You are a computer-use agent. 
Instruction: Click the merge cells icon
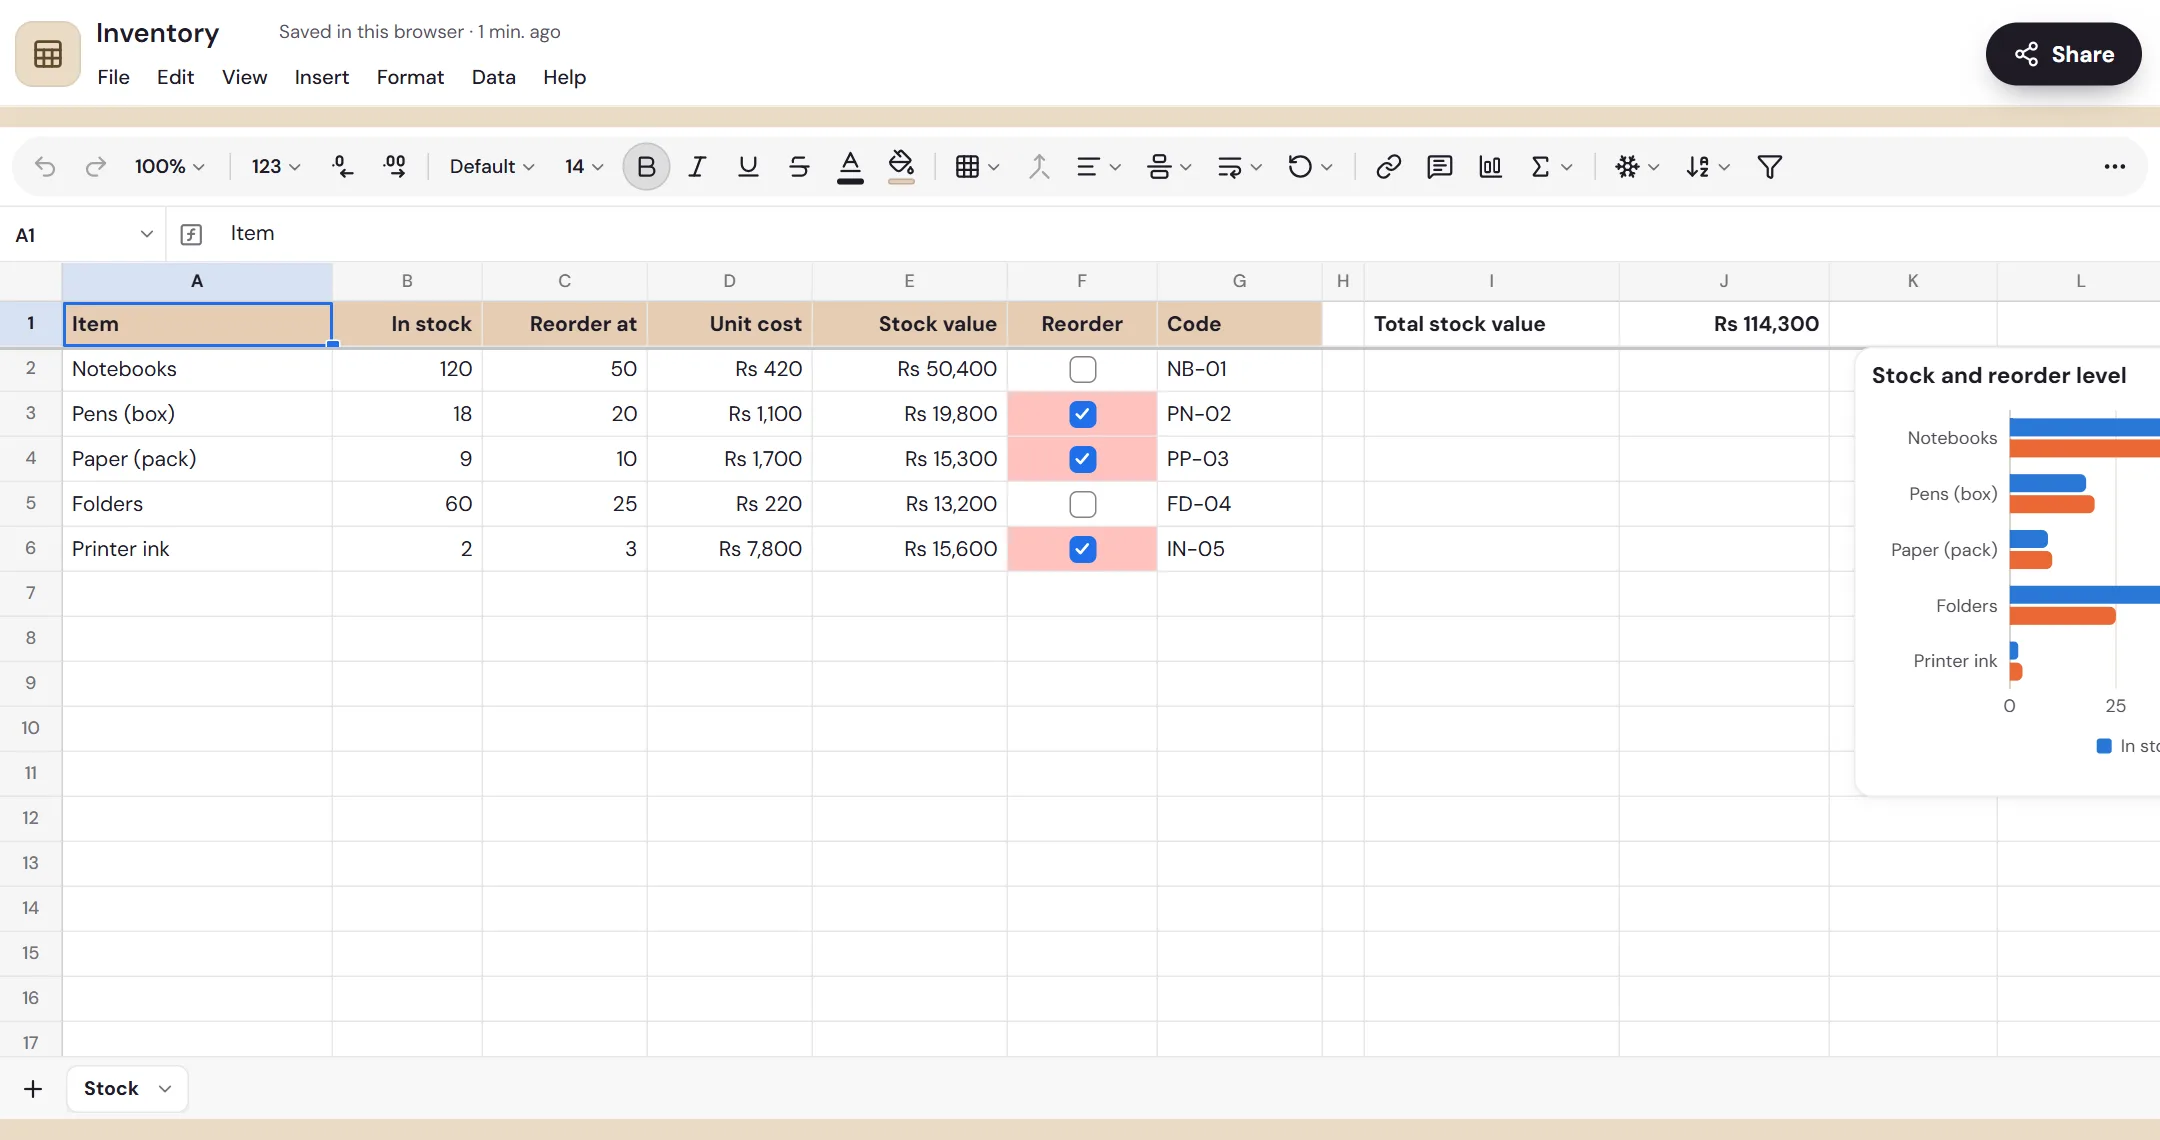coord(1039,166)
